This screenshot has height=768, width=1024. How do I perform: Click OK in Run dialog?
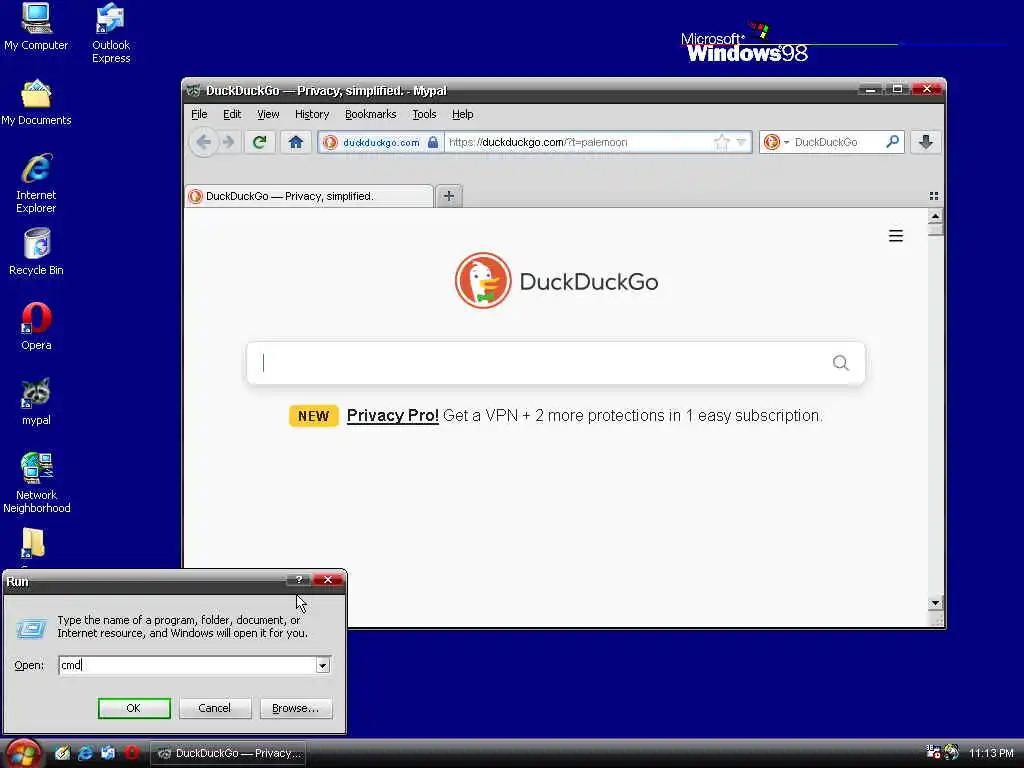pyautogui.click(x=134, y=708)
